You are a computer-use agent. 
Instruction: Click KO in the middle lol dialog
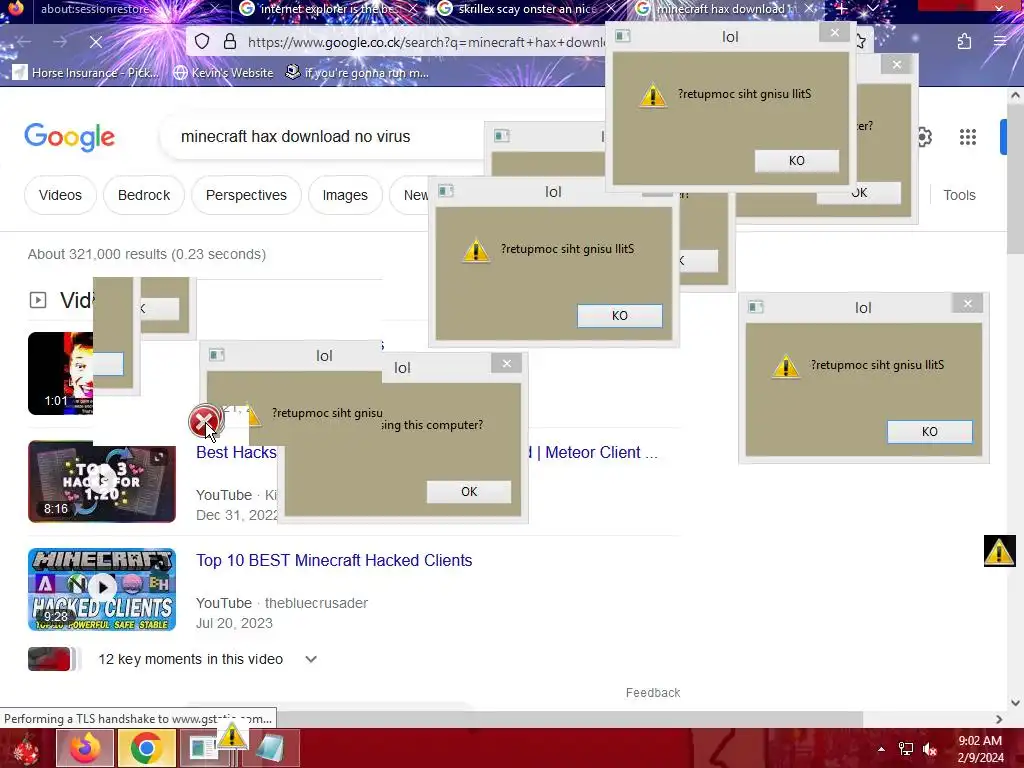620,316
